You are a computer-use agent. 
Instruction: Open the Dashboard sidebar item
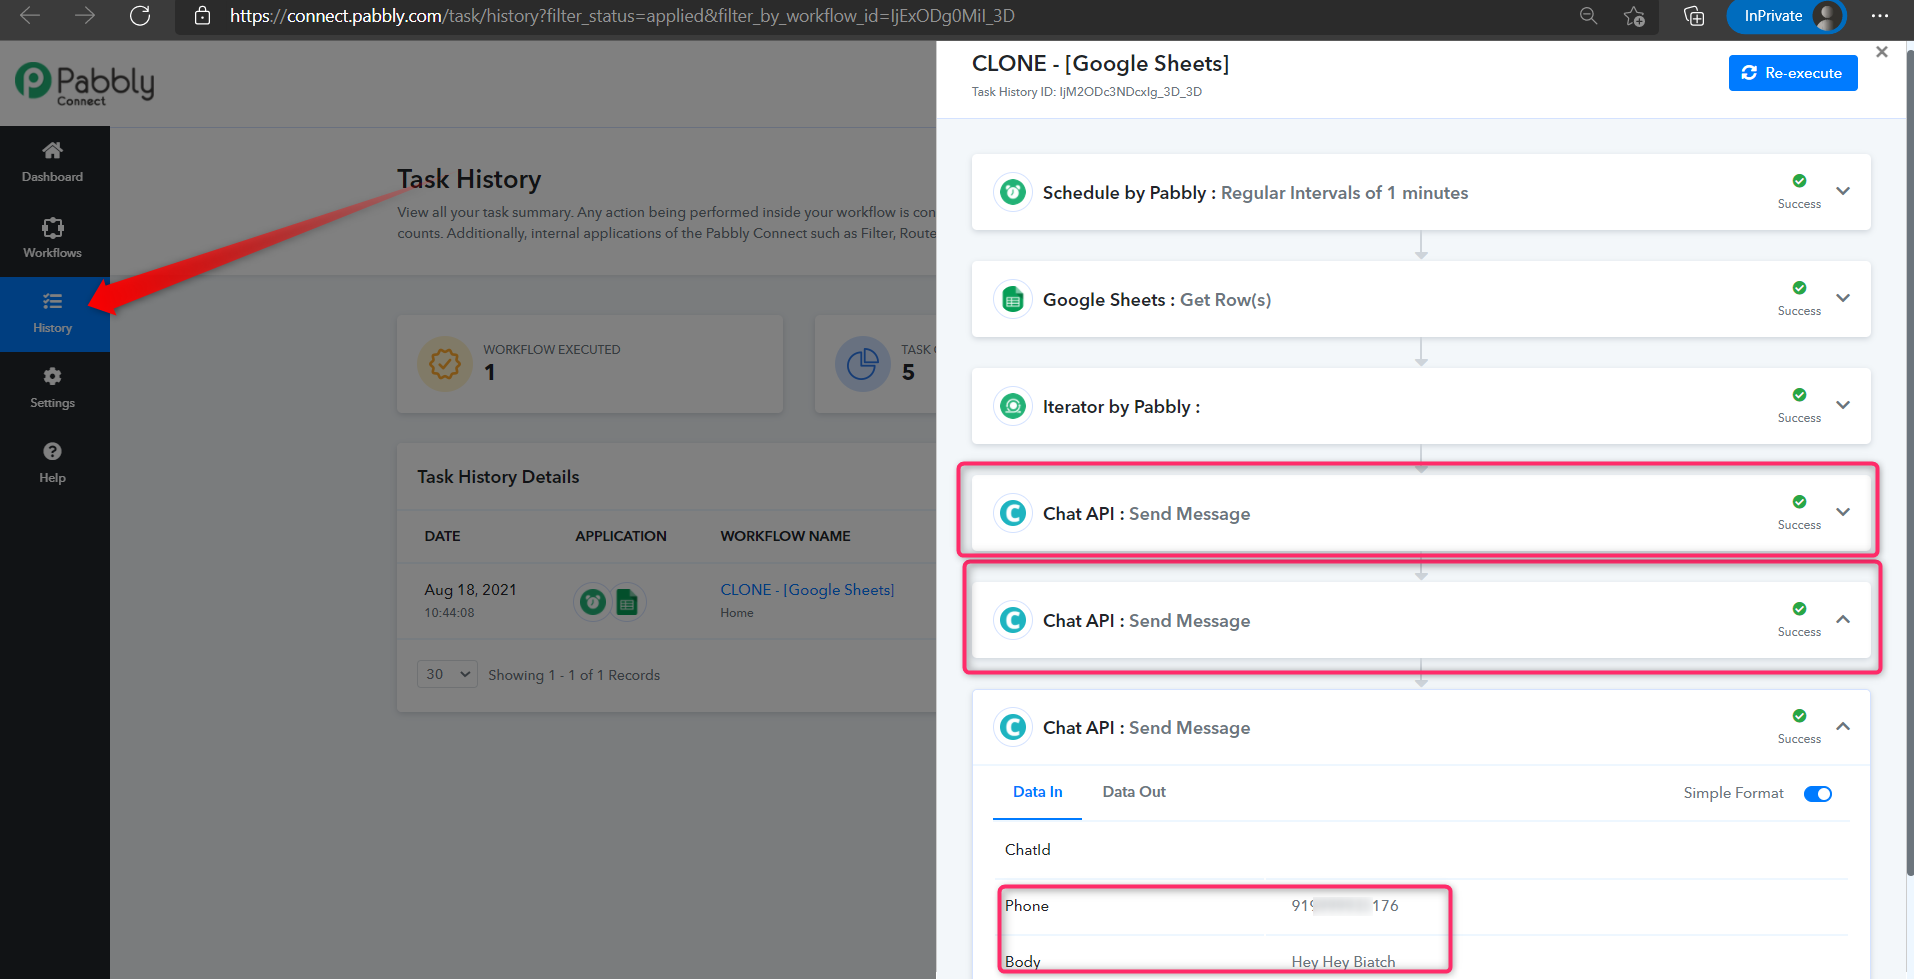click(x=53, y=163)
